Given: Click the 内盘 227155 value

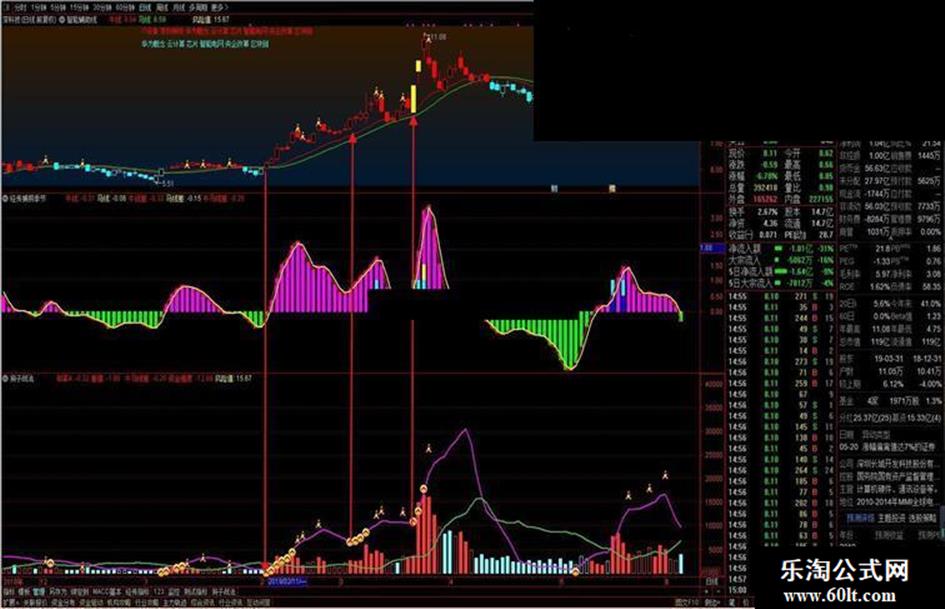Looking at the screenshot, I should pyautogui.click(x=820, y=198).
